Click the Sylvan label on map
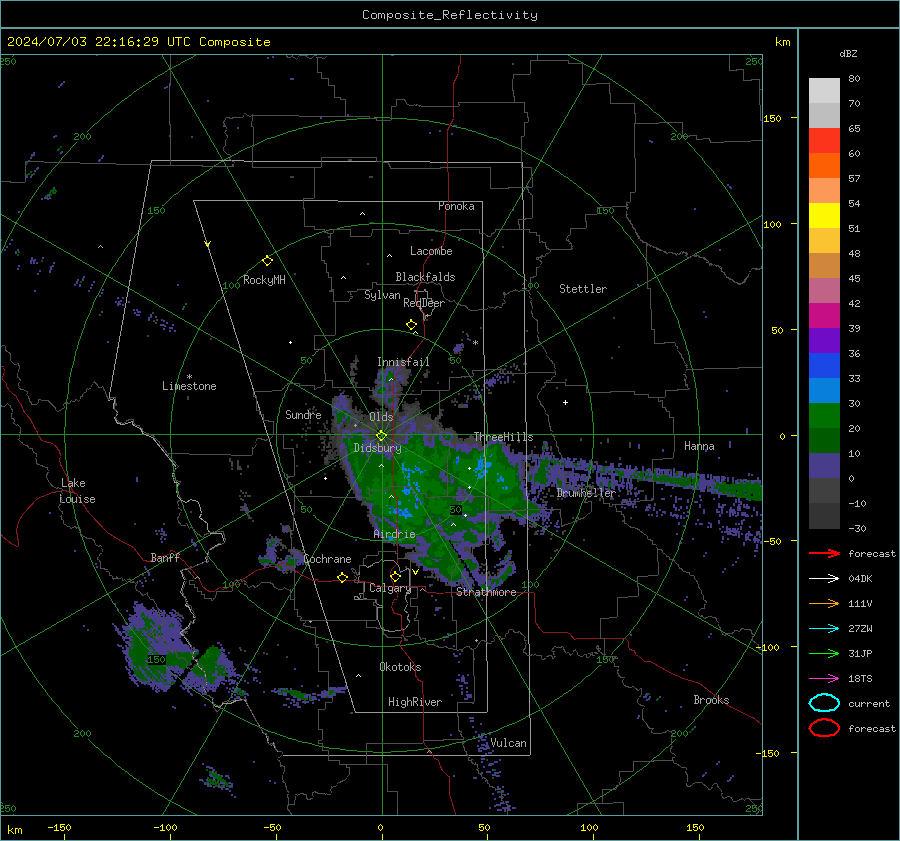The image size is (900, 841). [x=382, y=295]
